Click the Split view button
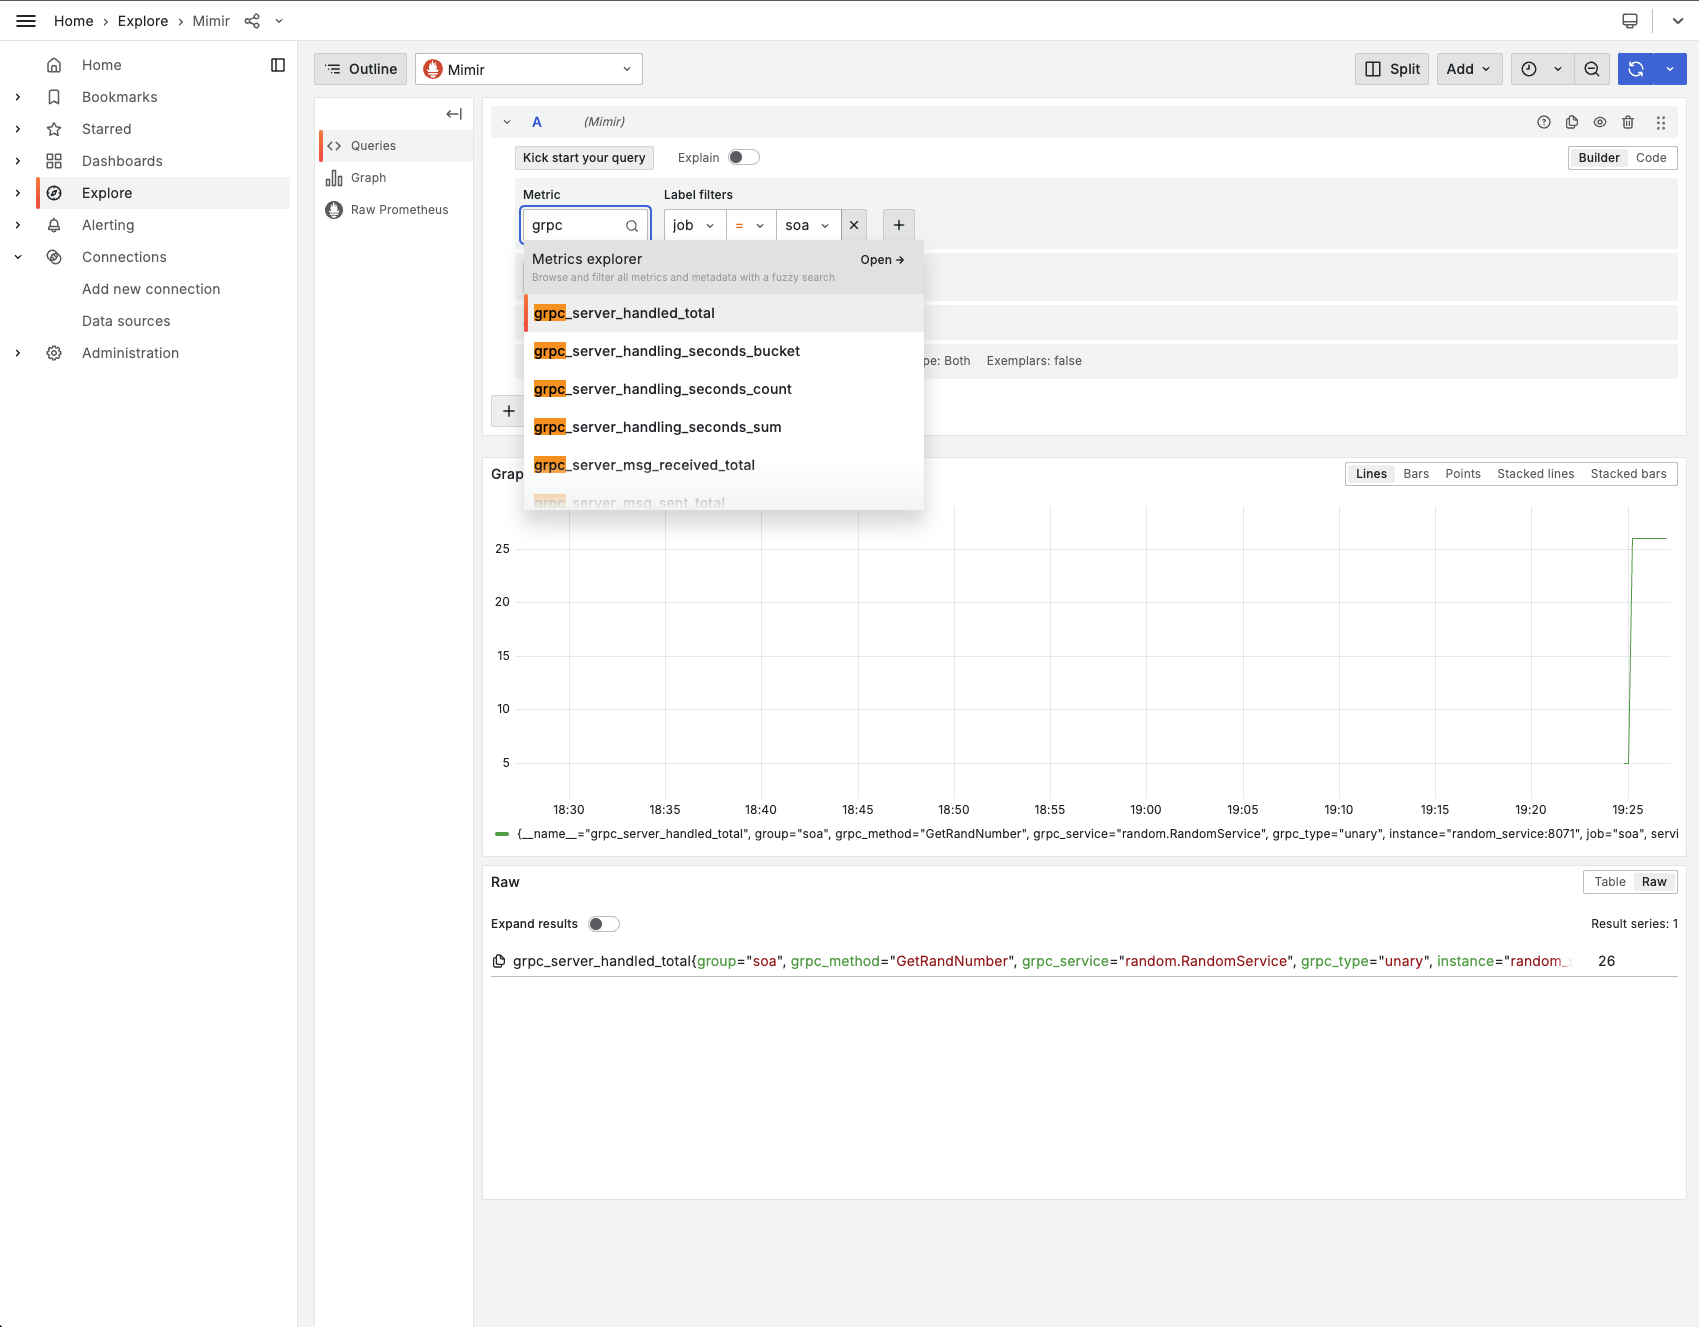The width and height of the screenshot is (1699, 1327). pyautogui.click(x=1392, y=69)
